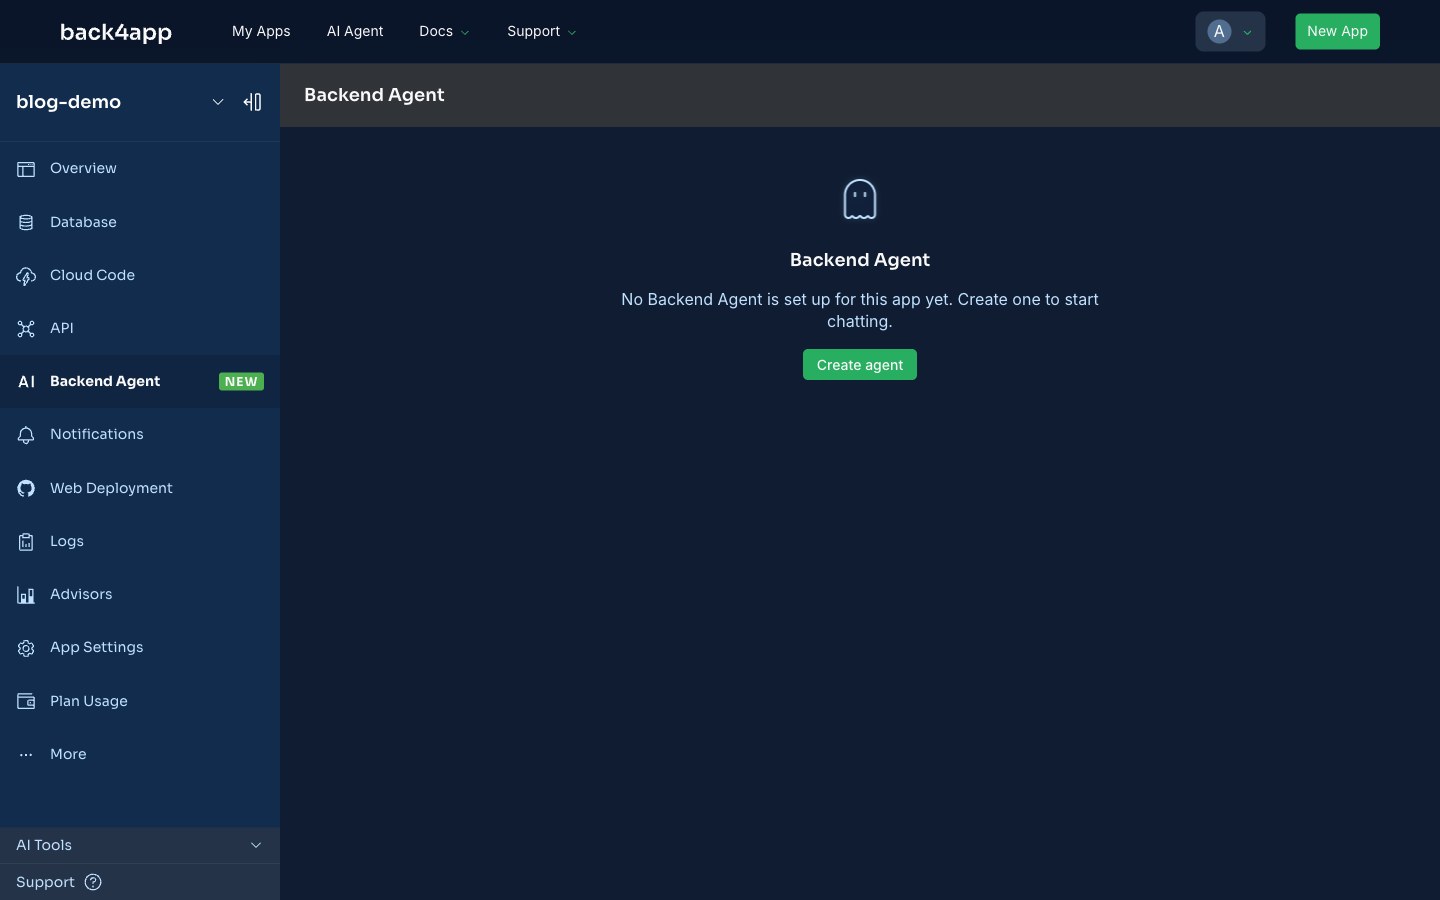Click the Cloud Code cloud icon
The image size is (1440, 900).
(x=26, y=276)
